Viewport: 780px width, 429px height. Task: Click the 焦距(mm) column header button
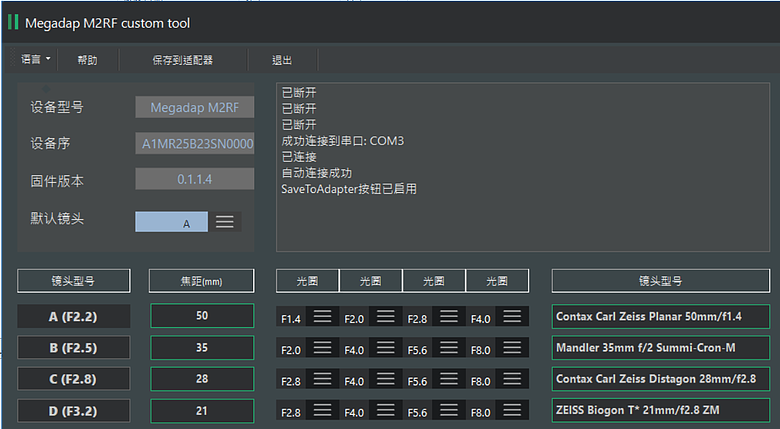[201, 281]
